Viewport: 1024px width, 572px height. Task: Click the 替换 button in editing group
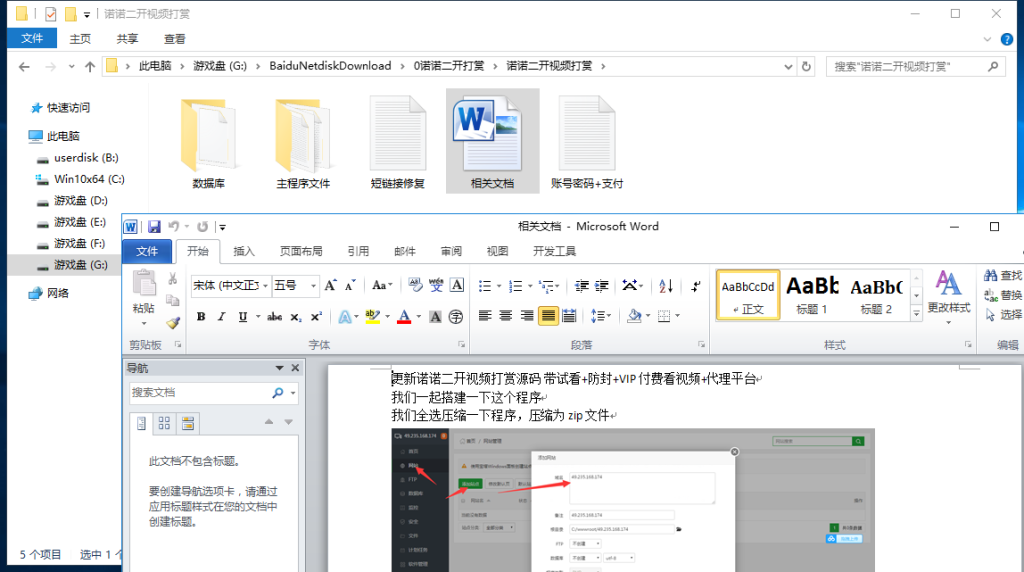(1003, 295)
